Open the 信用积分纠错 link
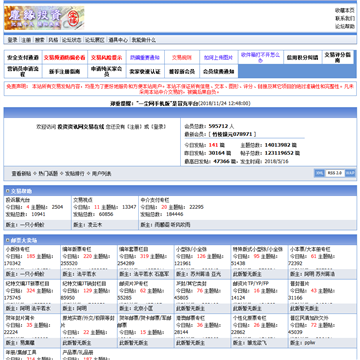The image size is (360, 360). coord(303,57)
